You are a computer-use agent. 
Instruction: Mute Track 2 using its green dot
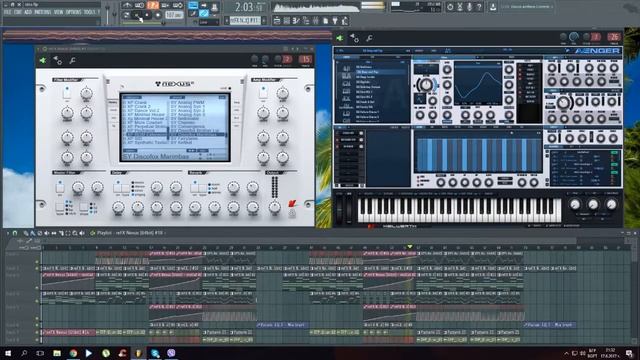tap(37, 268)
